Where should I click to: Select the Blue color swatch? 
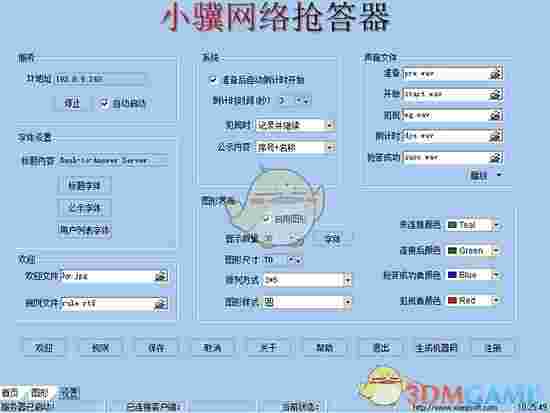coord(452,275)
